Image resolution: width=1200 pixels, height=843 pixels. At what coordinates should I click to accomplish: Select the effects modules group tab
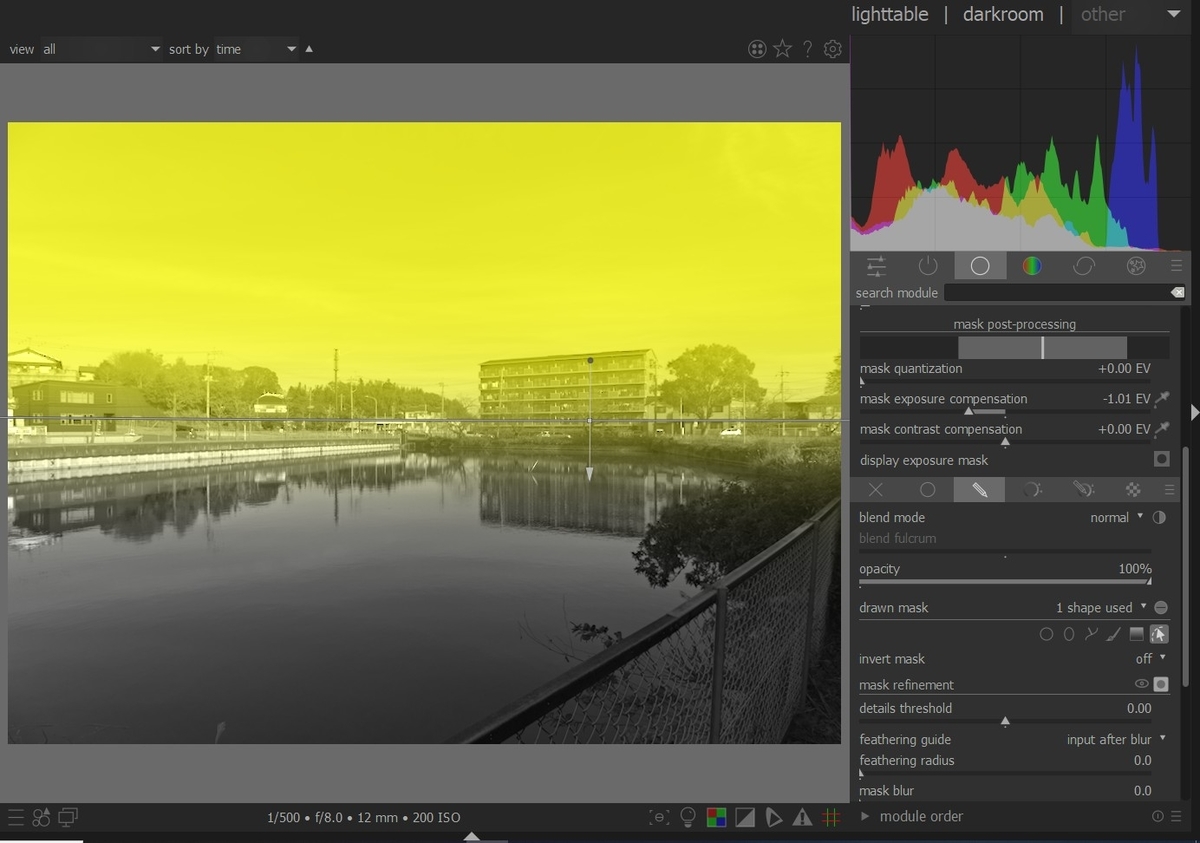pyautogui.click(x=1136, y=266)
